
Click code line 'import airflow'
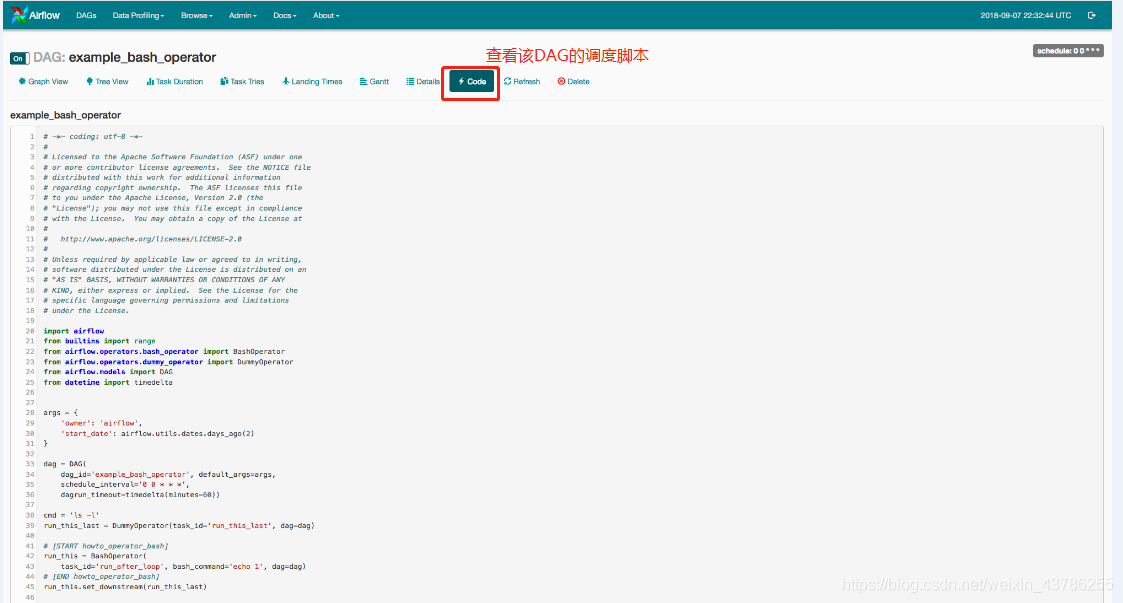click(x=74, y=331)
